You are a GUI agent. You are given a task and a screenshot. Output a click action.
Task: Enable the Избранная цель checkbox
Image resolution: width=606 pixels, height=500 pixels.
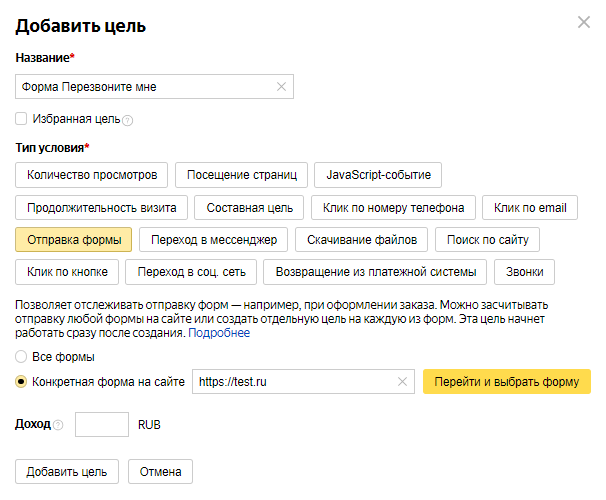point(22,119)
